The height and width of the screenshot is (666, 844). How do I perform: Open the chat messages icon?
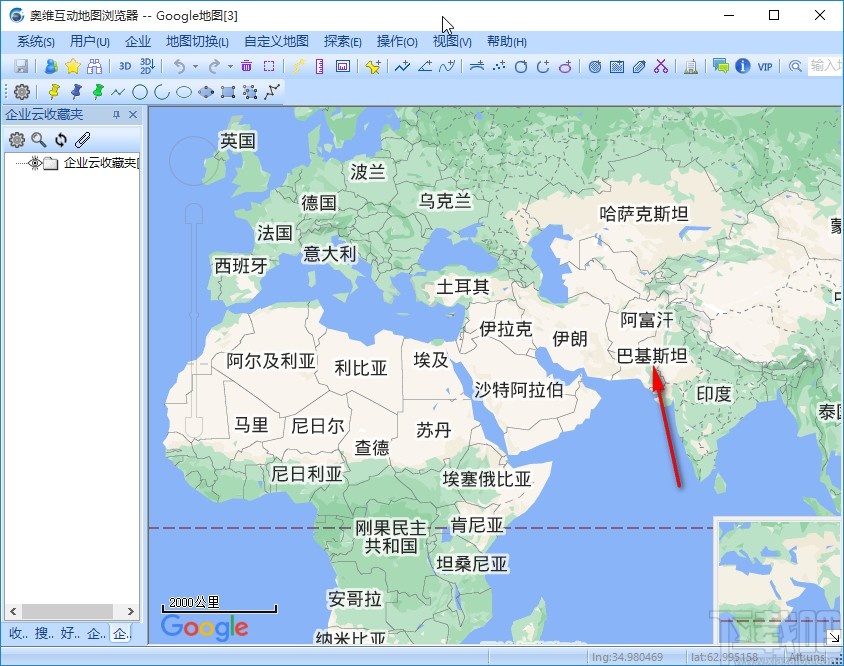[721, 66]
